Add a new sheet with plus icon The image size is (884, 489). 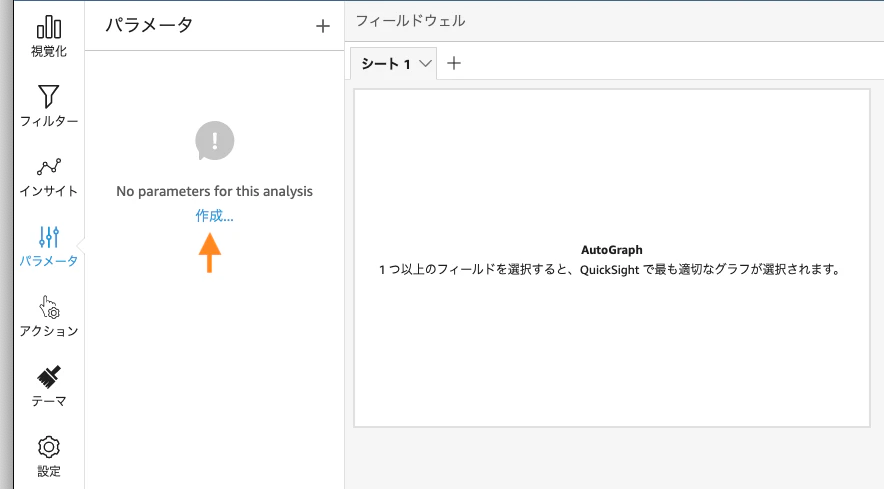[x=454, y=63]
